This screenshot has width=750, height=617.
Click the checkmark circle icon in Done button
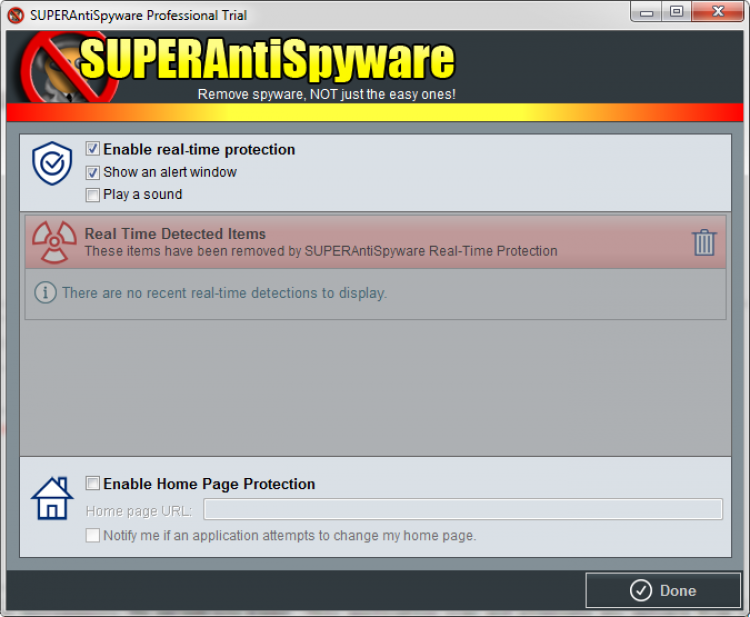(640, 590)
